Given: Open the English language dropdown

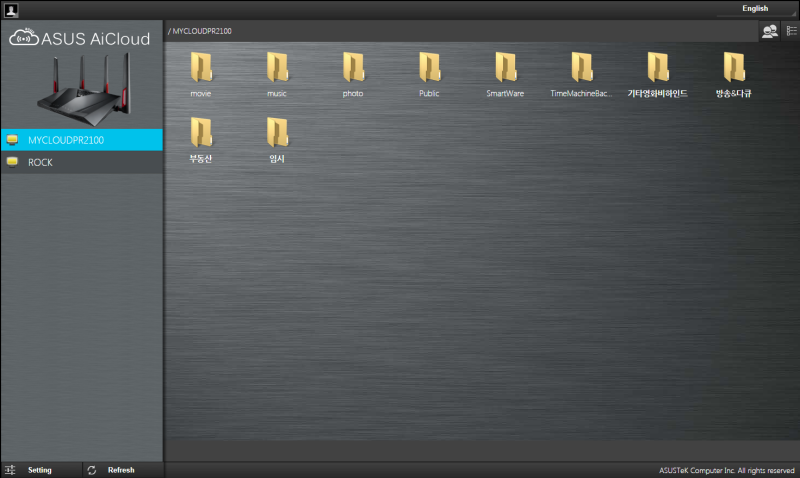Looking at the screenshot, I should coord(756,9).
